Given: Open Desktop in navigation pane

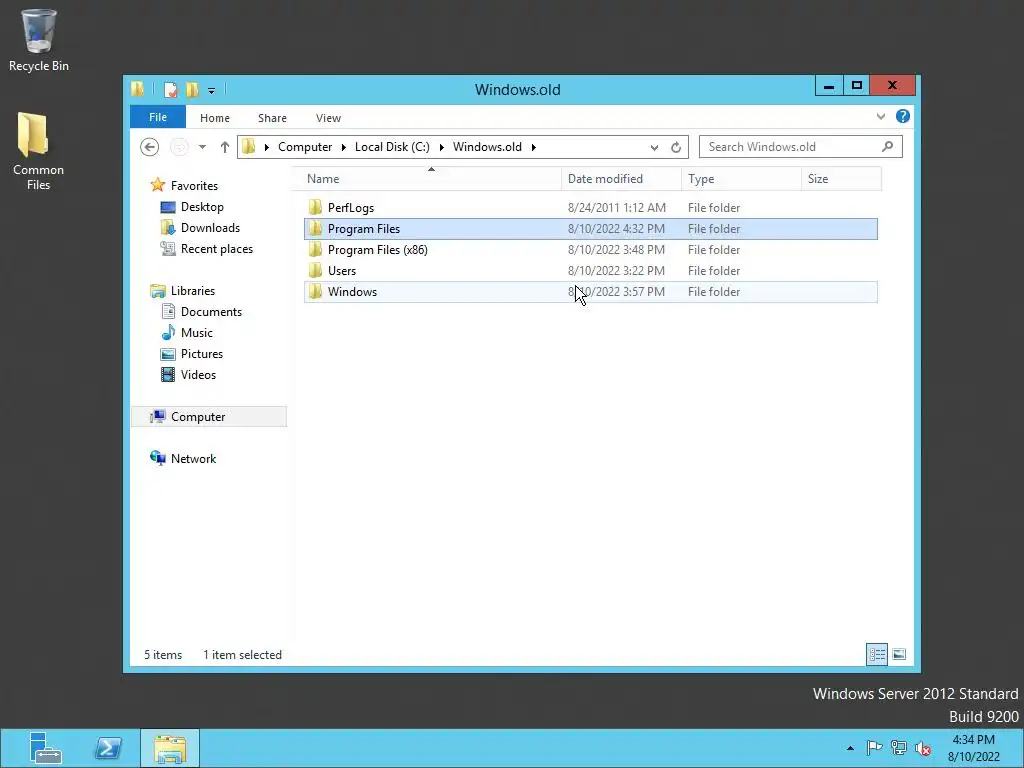Looking at the screenshot, I should tap(202, 206).
